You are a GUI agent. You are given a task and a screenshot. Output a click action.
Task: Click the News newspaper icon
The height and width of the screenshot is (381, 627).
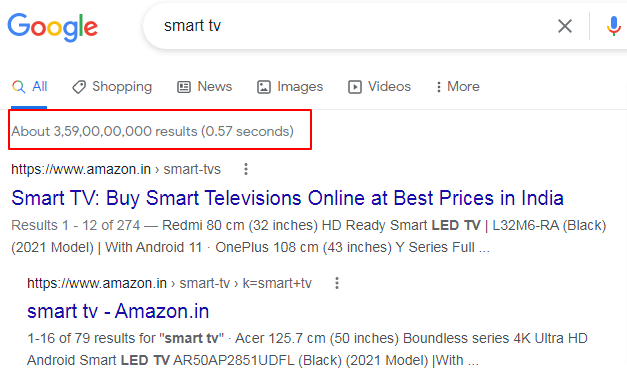(x=184, y=87)
